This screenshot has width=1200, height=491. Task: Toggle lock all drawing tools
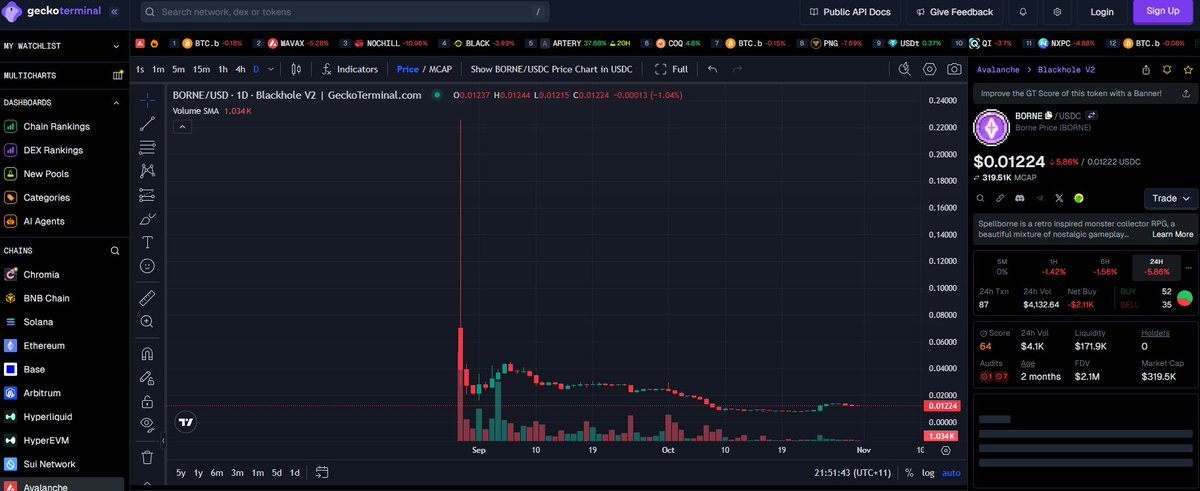(x=147, y=401)
